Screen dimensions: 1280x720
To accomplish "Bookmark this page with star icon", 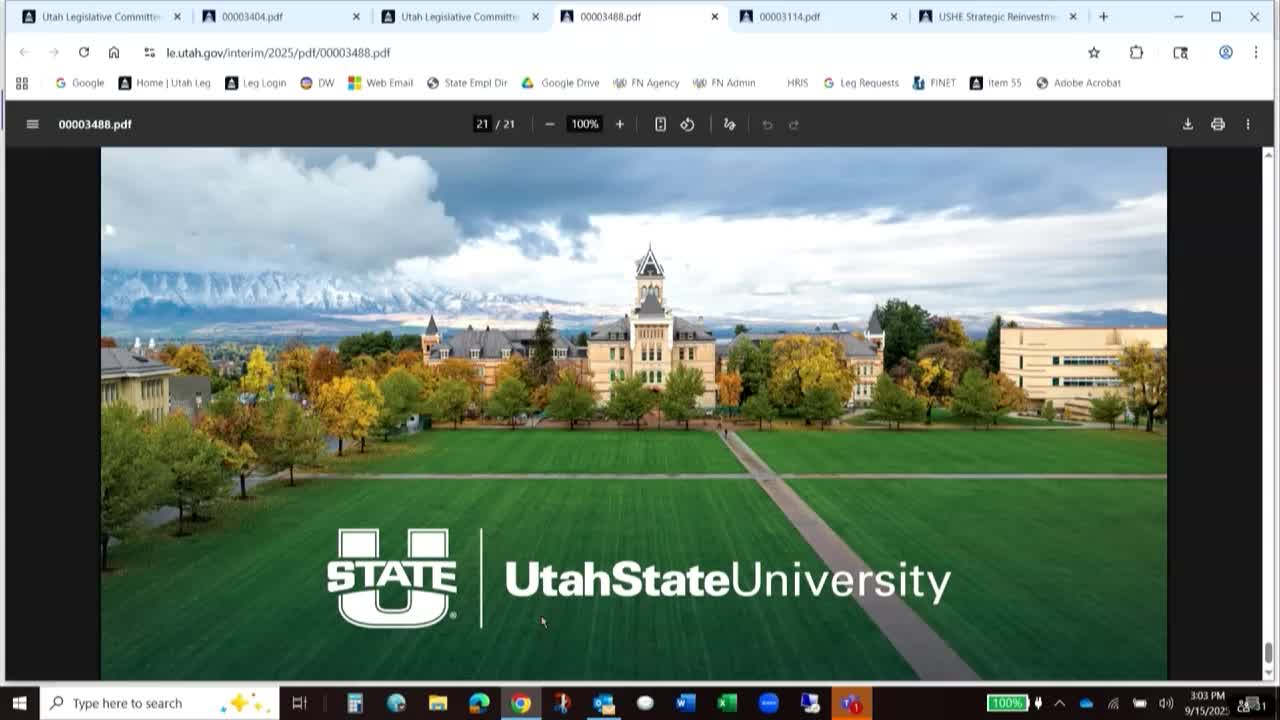I will (1094, 52).
